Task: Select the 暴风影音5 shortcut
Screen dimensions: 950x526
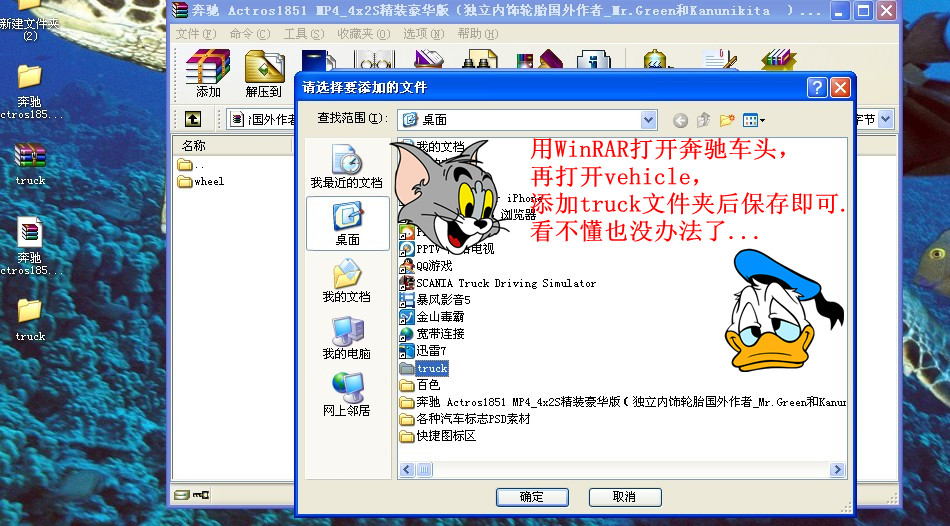Action: coord(435,300)
